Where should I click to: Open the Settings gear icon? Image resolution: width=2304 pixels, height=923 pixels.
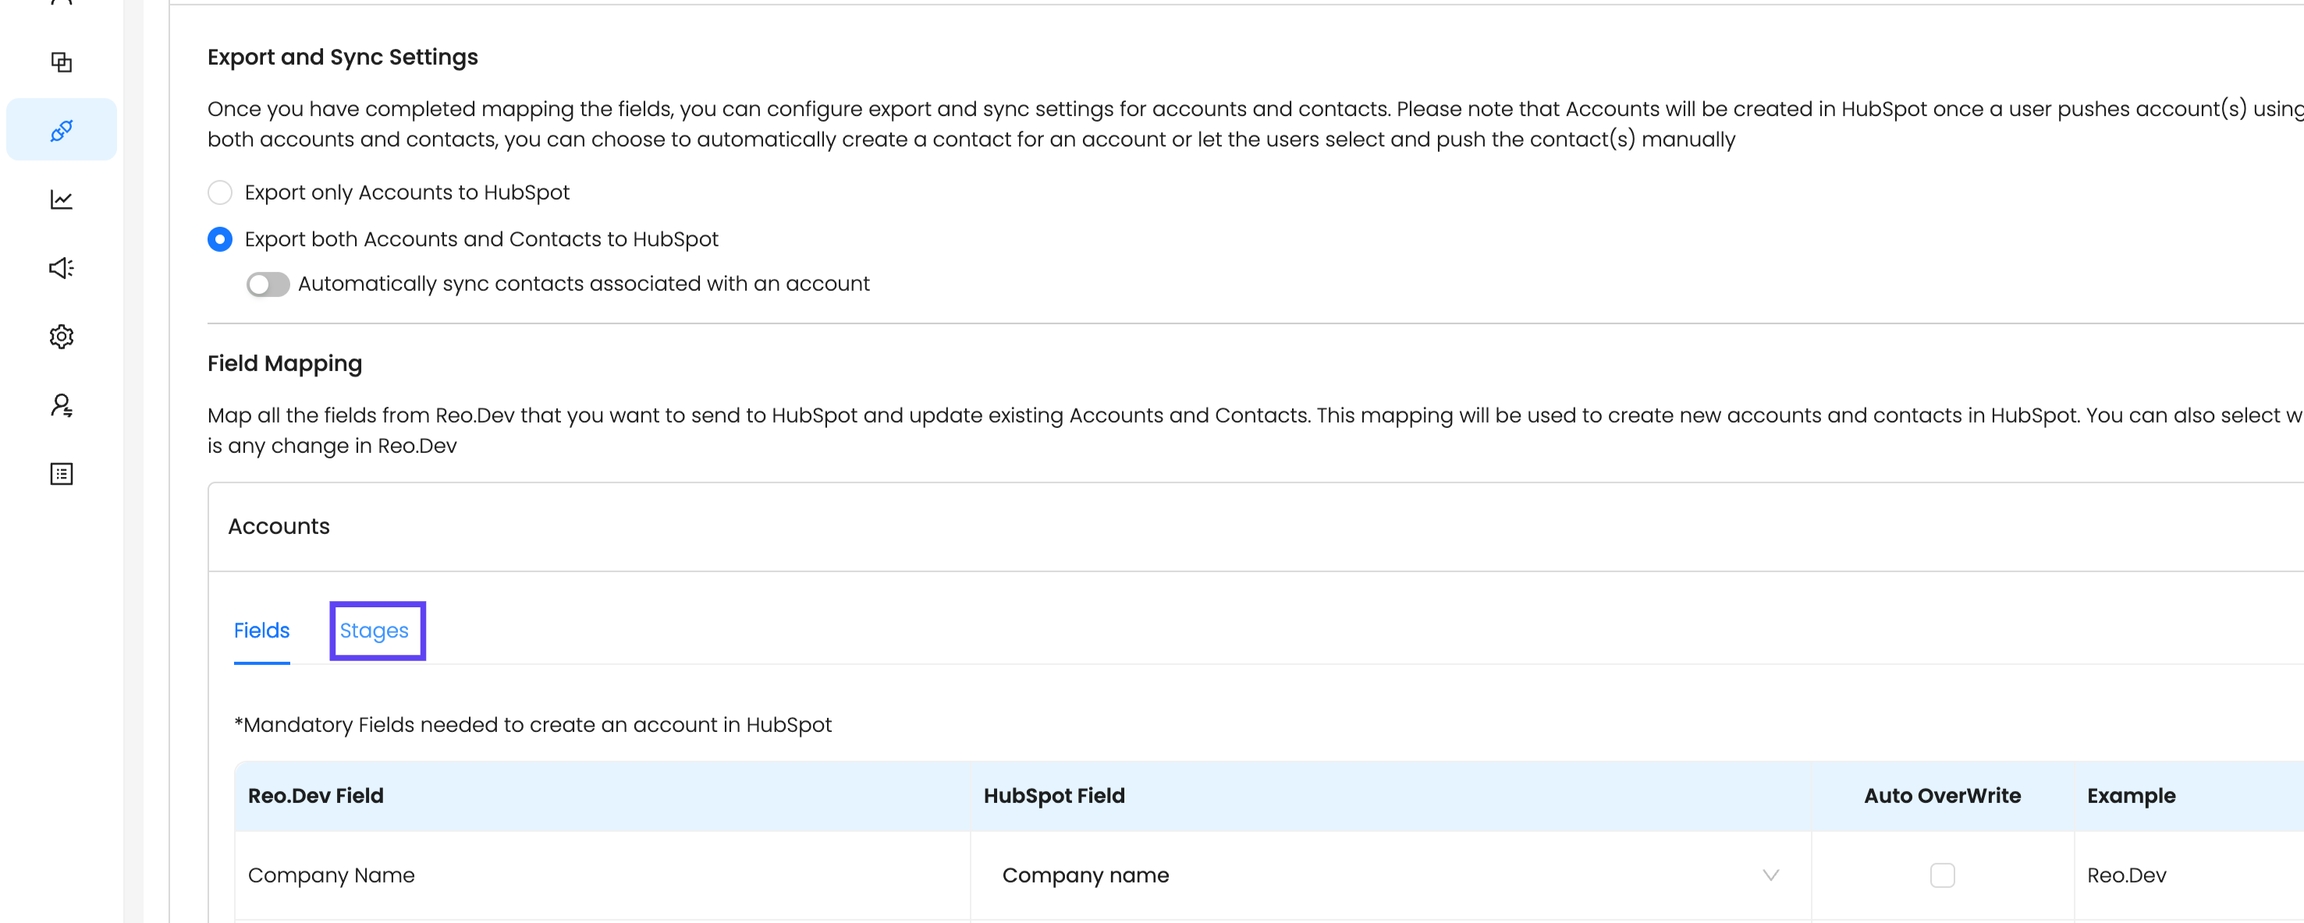(61, 337)
